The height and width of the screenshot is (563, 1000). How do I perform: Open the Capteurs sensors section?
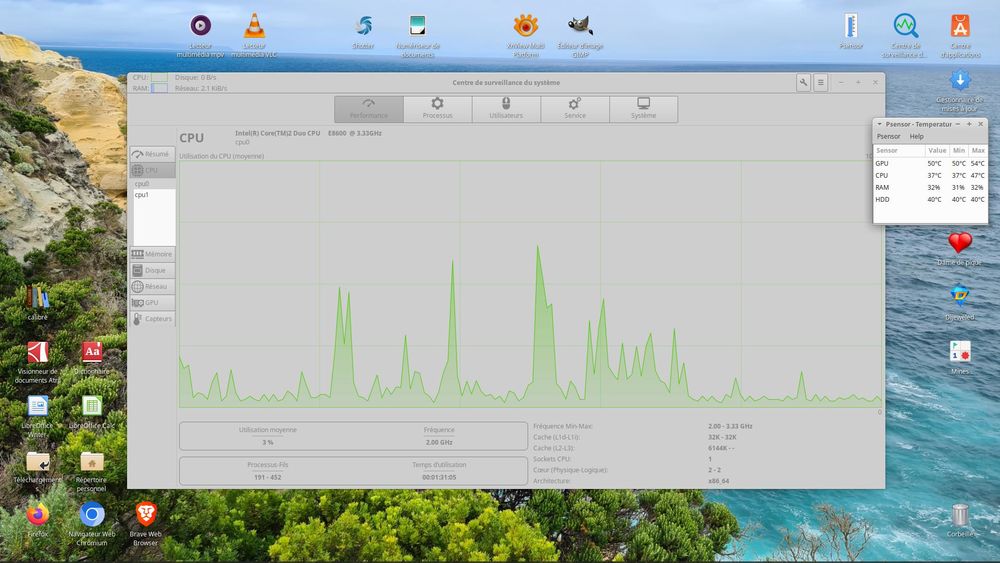click(152, 318)
